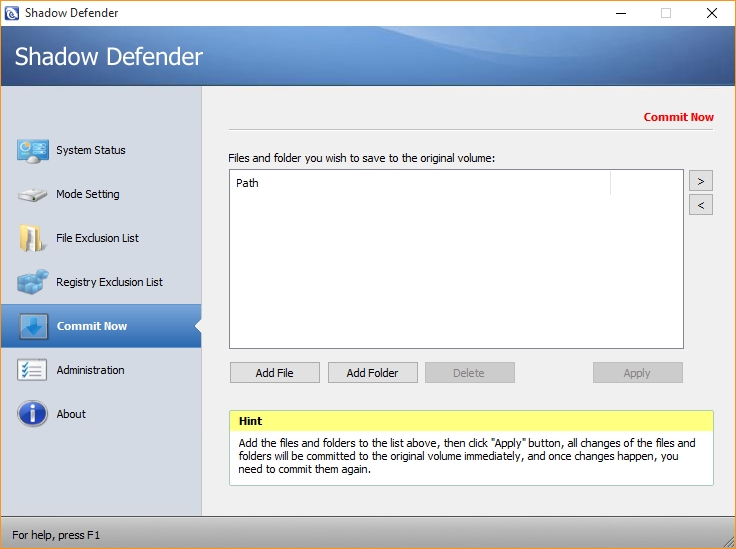Select File Exclusion List label
This screenshot has width=736, height=549.
[97, 238]
